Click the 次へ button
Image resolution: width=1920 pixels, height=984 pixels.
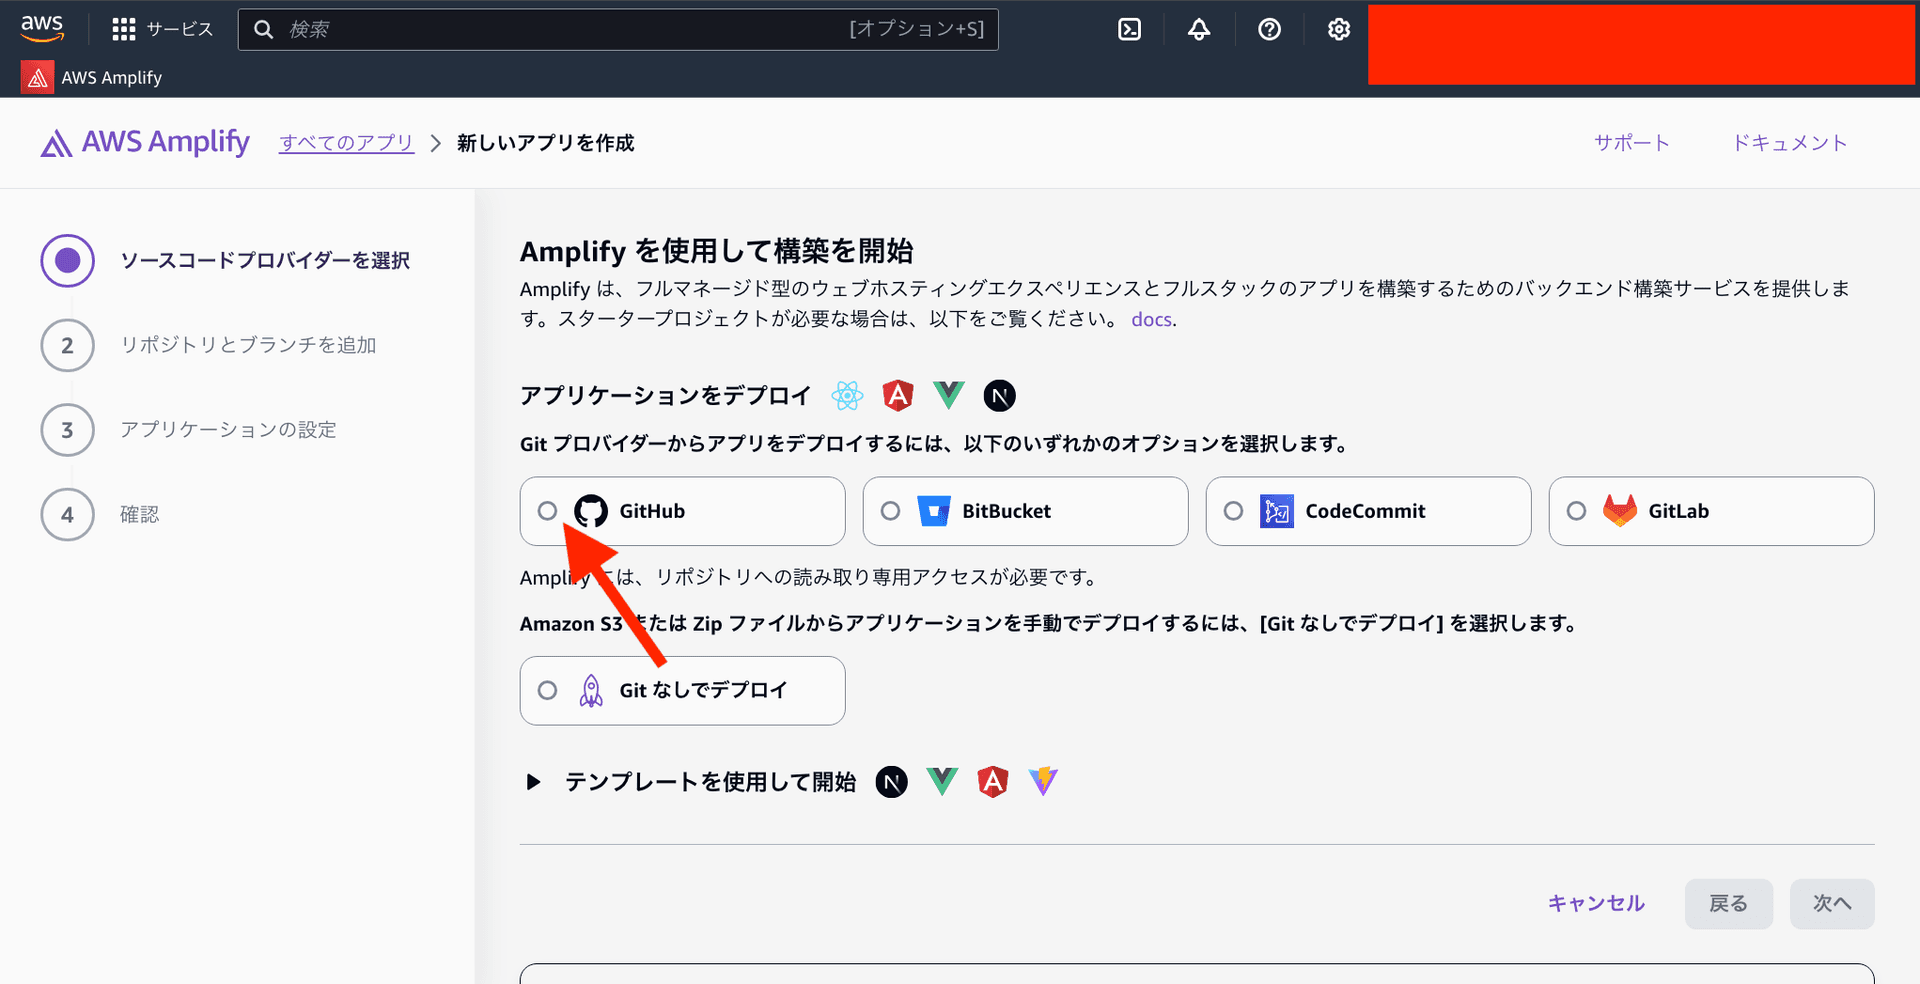point(1832,904)
